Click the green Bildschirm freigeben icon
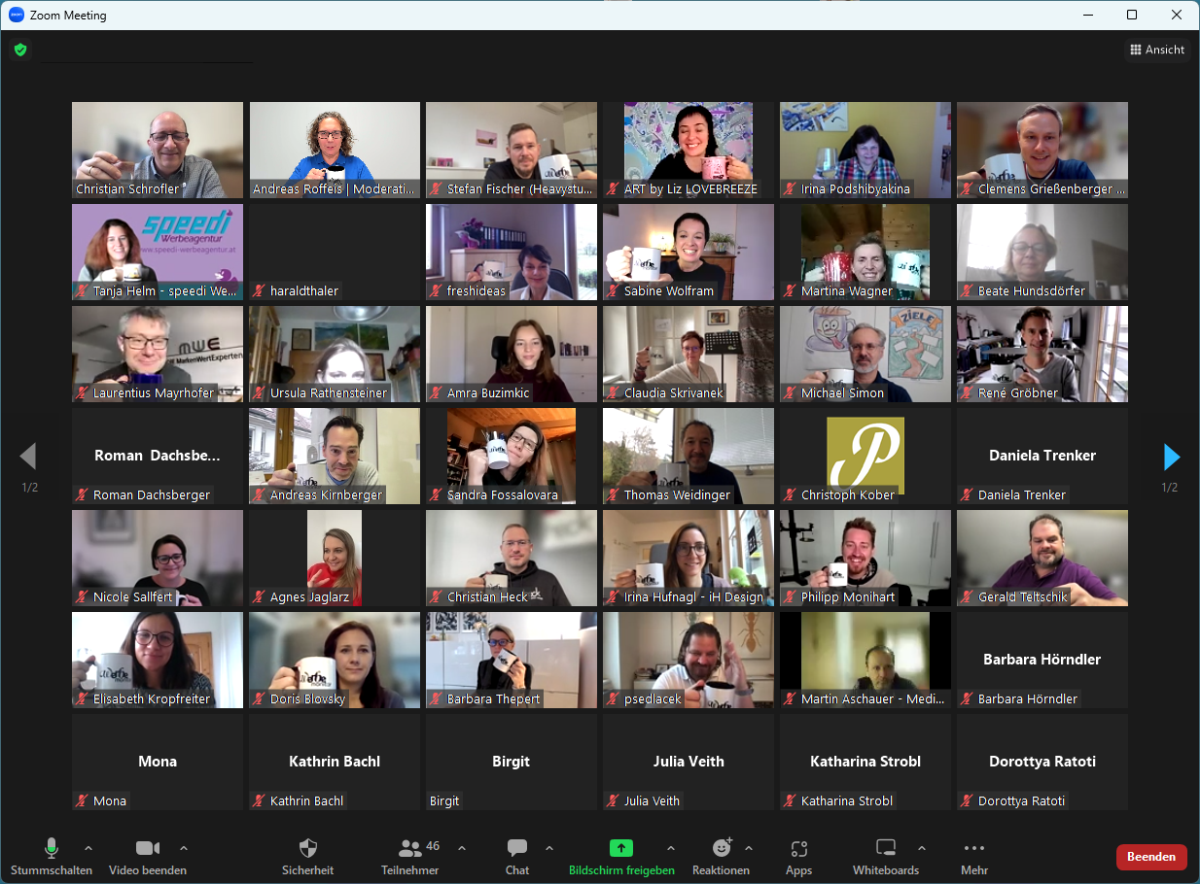Image resolution: width=1200 pixels, height=884 pixels. pos(621,848)
